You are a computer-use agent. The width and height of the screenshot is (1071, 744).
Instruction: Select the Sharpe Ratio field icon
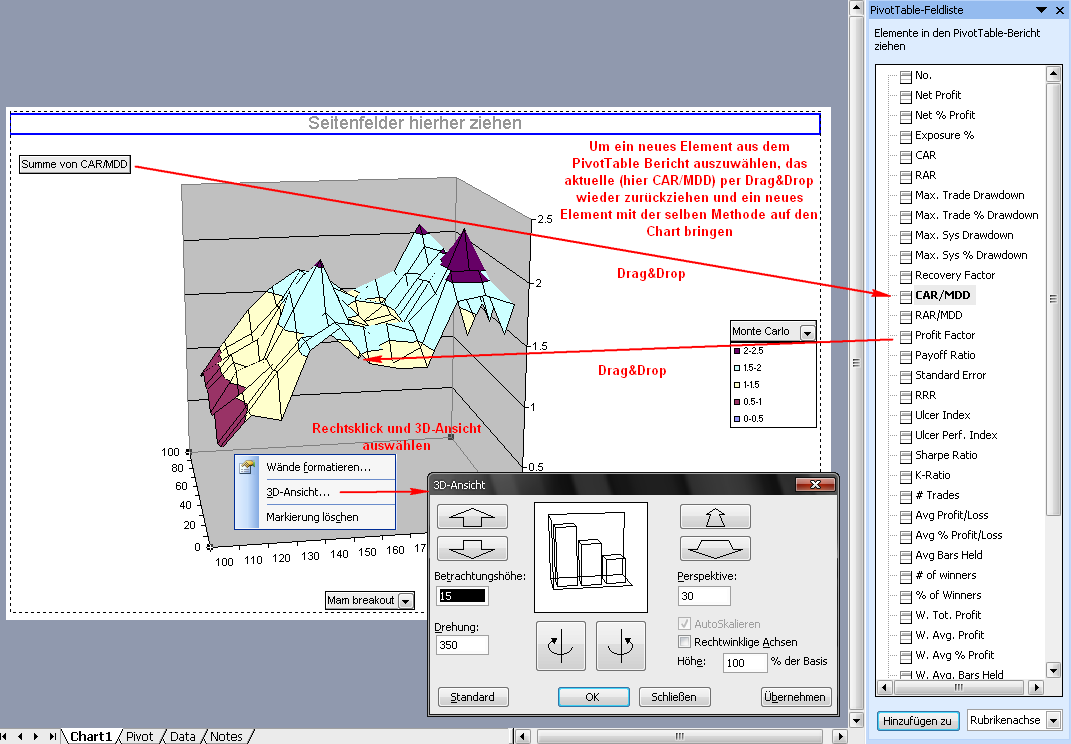(906, 455)
